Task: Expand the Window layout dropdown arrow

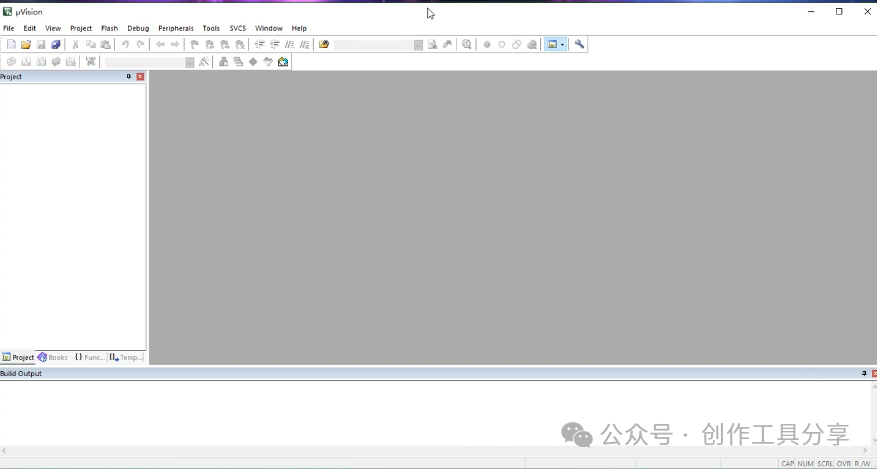Action: click(x=563, y=44)
